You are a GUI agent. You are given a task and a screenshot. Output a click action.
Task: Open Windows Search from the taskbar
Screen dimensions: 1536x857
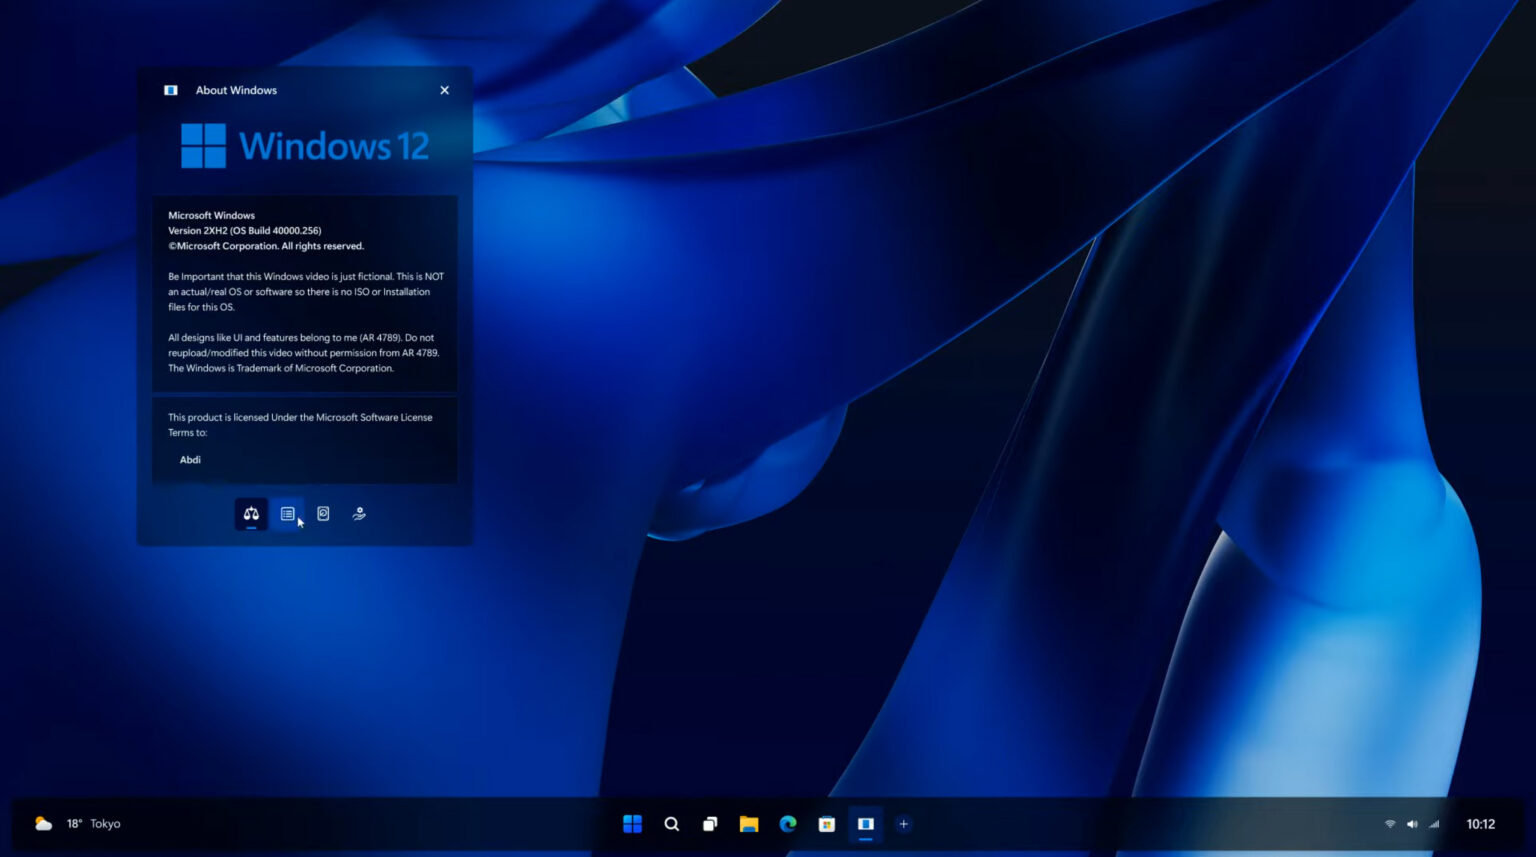click(x=671, y=824)
